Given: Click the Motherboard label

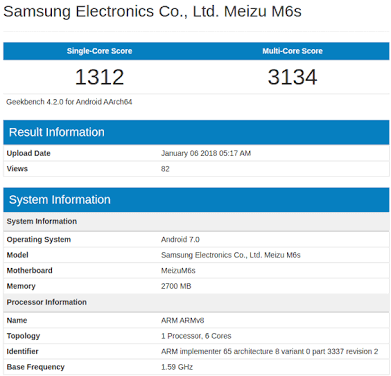Looking at the screenshot, I should [x=29, y=270].
